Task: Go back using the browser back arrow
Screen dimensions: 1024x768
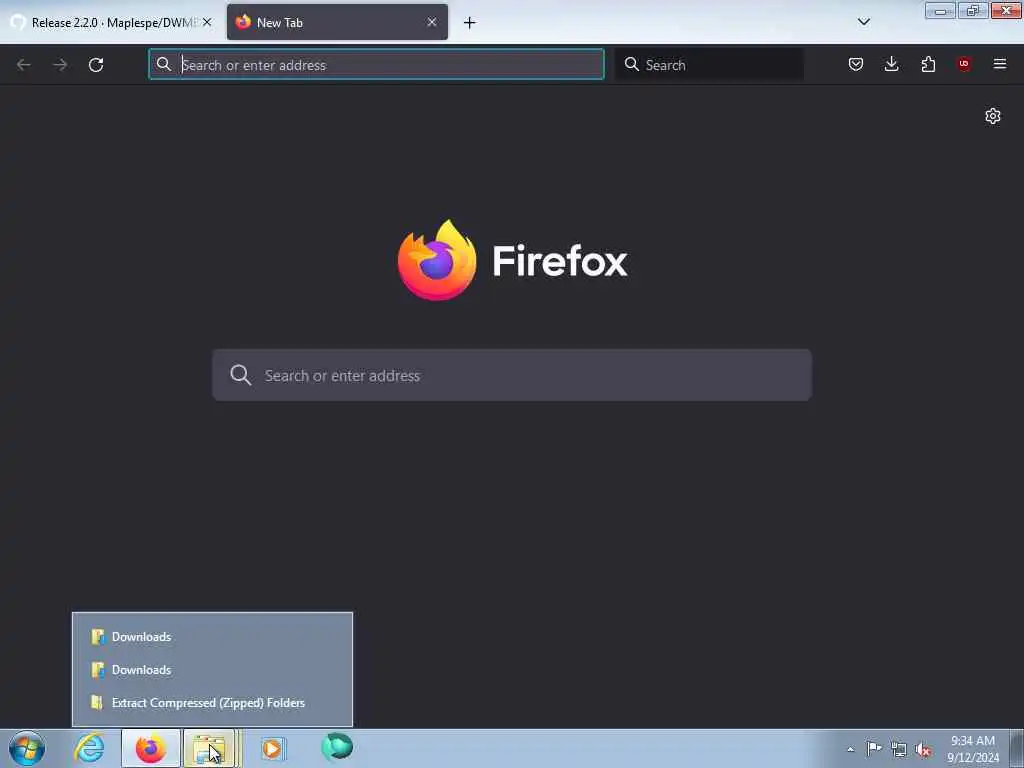Action: coord(24,65)
